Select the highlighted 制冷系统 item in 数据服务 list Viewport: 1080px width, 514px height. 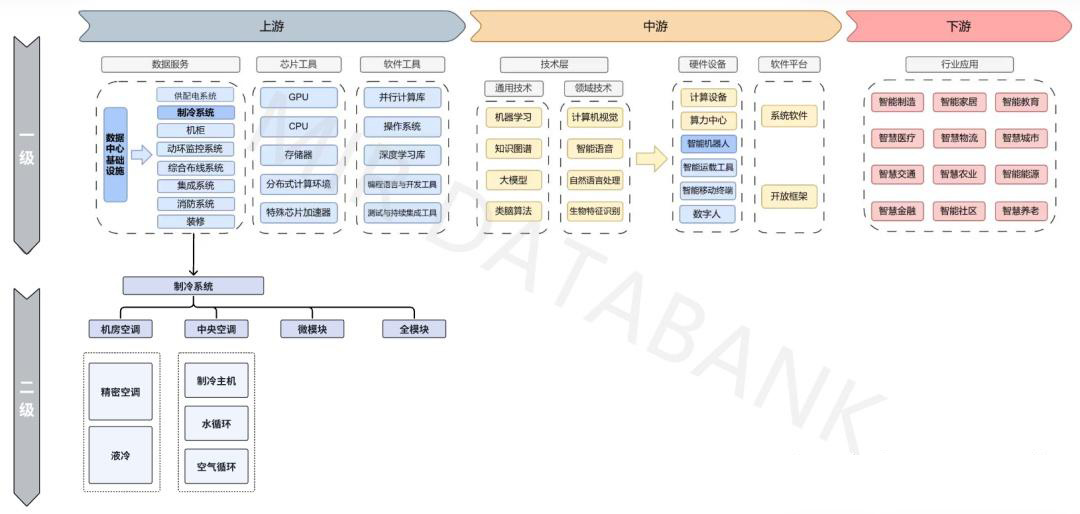pos(195,113)
